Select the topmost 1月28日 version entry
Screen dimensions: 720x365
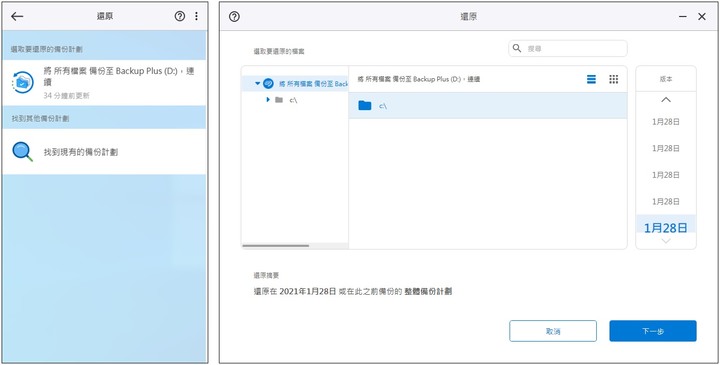(x=666, y=122)
